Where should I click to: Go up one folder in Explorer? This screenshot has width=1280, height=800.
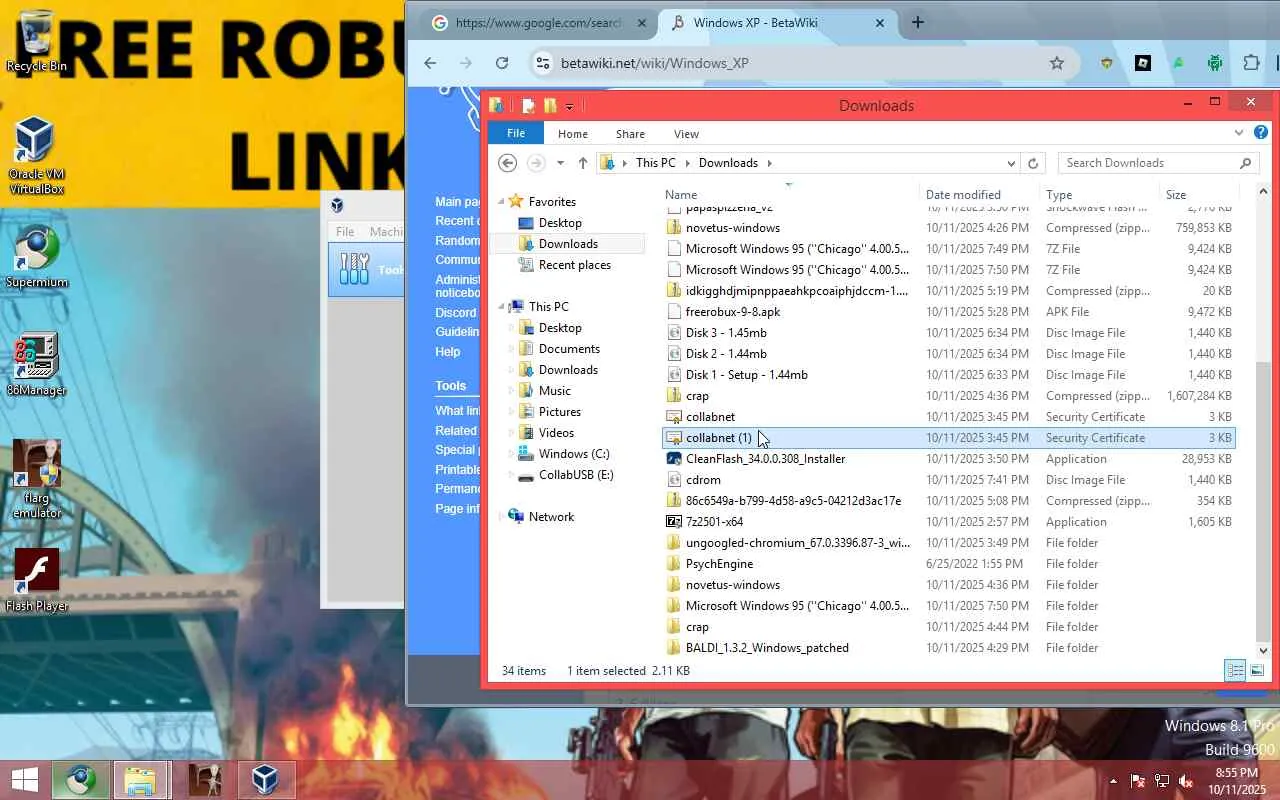coord(583,163)
